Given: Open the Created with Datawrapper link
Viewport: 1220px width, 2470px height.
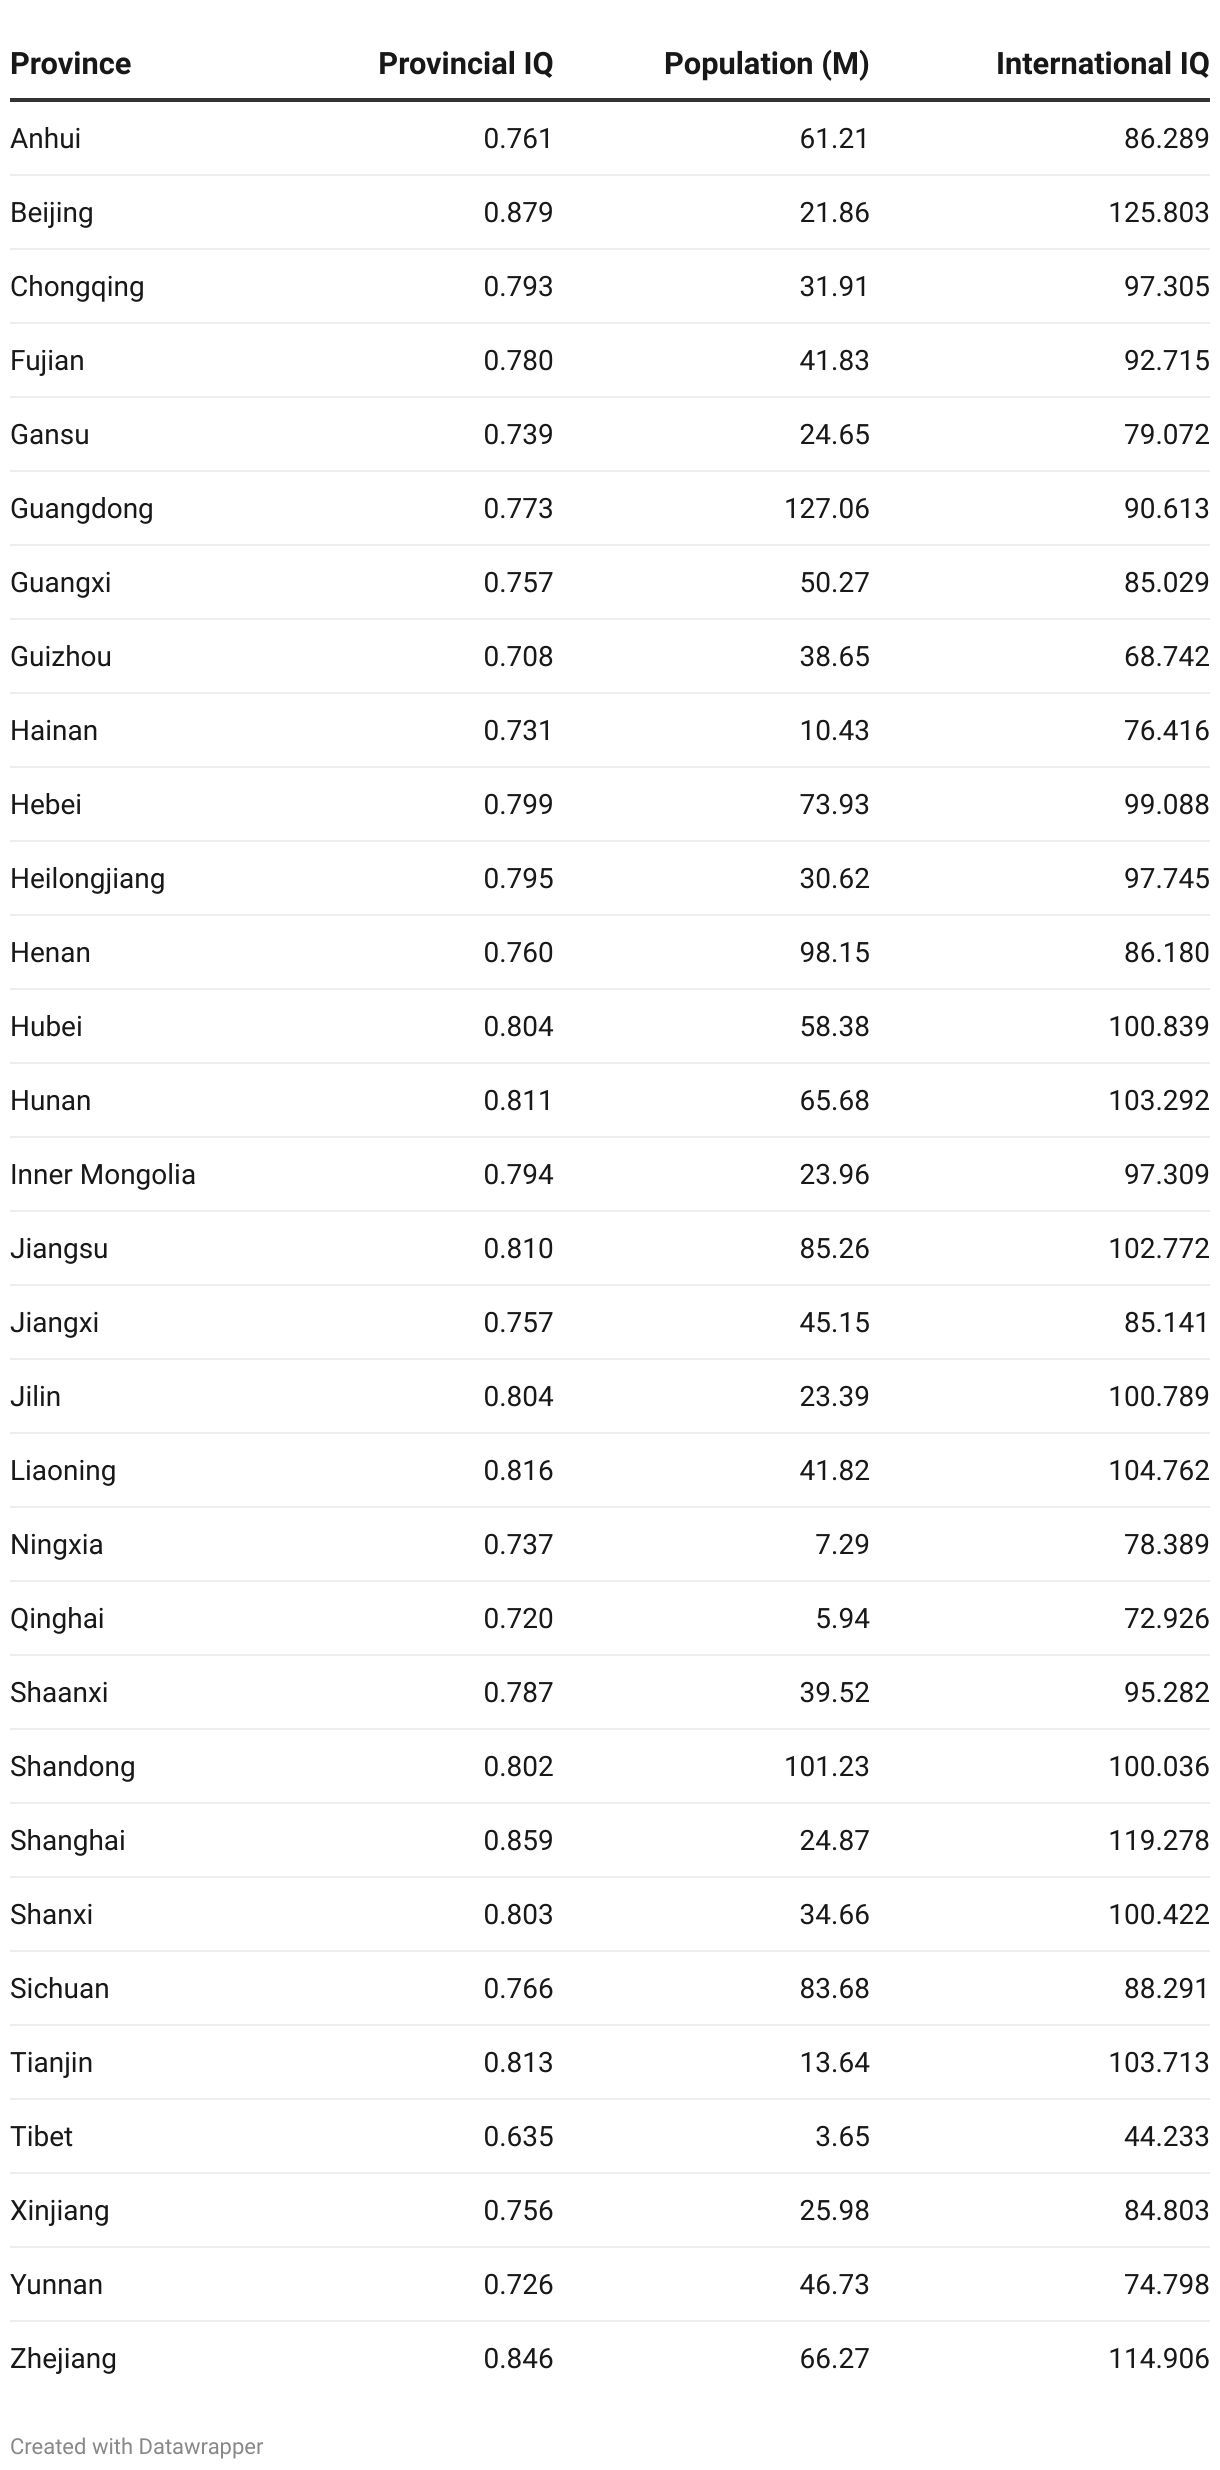Looking at the screenshot, I should pyautogui.click(x=136, y=2446).
